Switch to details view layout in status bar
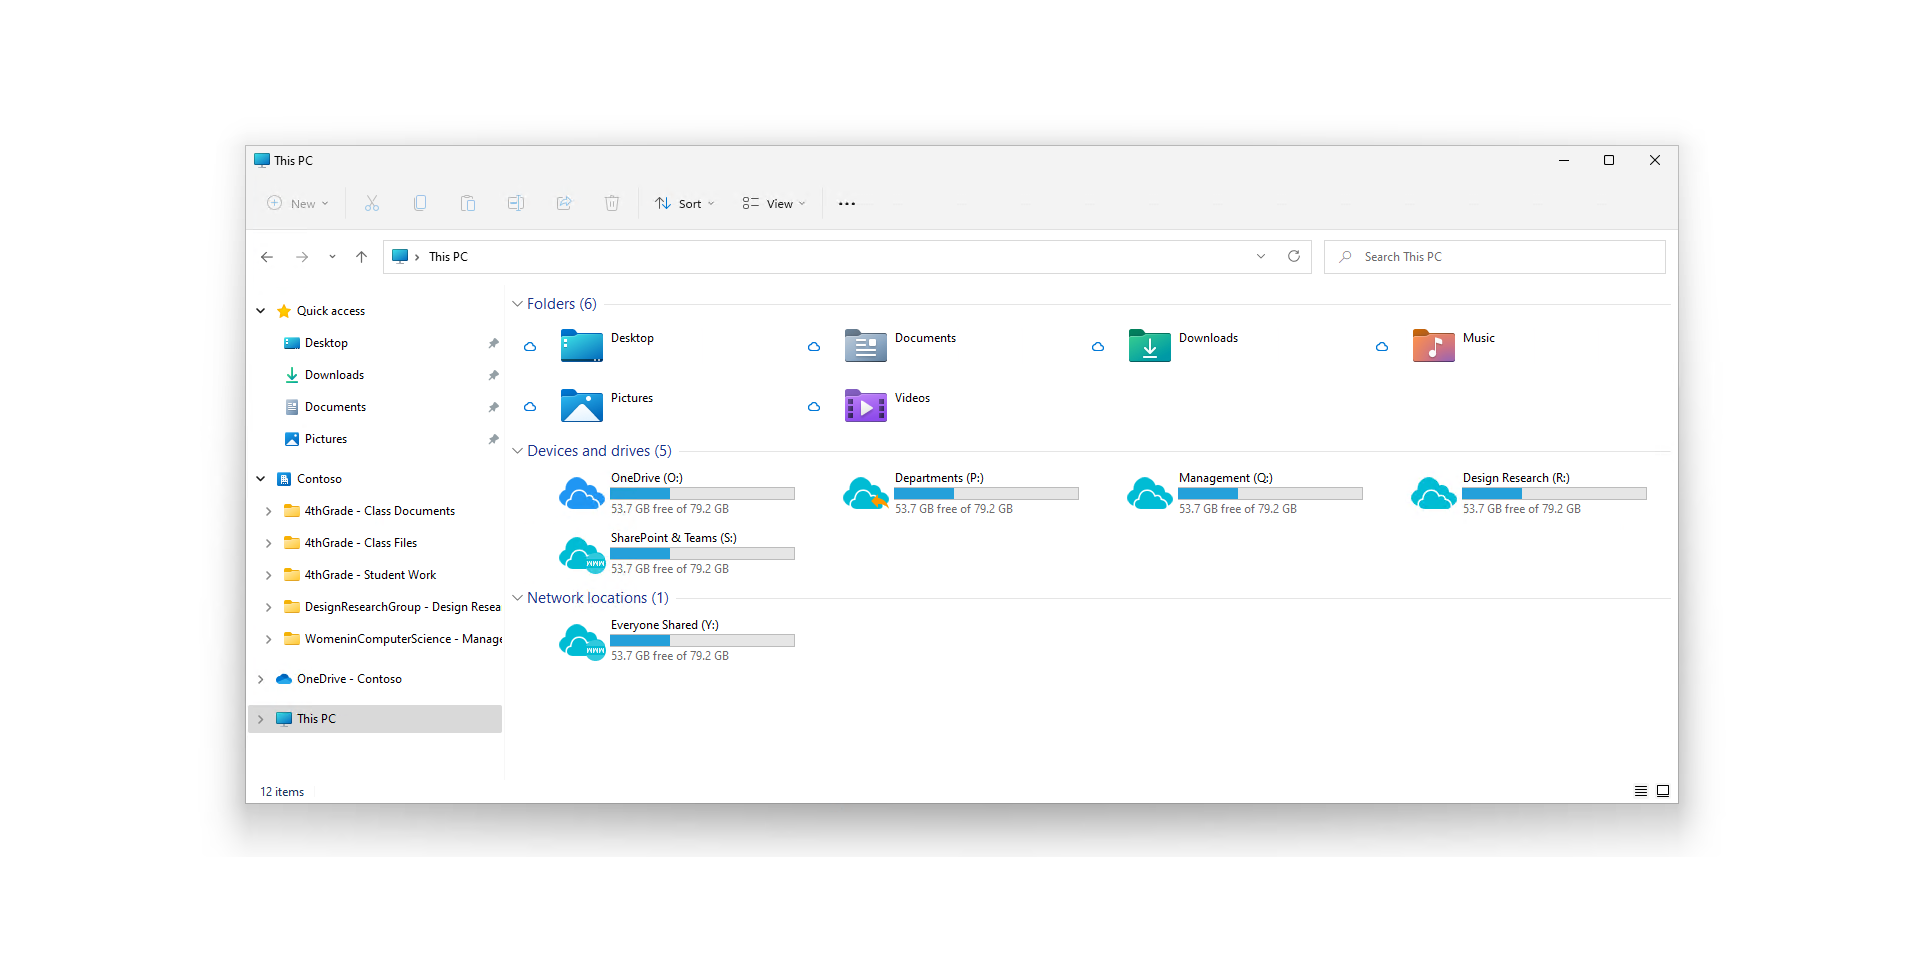This screenshot has height=970, width=1920. pyautogui.click(x=1640, y=791)
